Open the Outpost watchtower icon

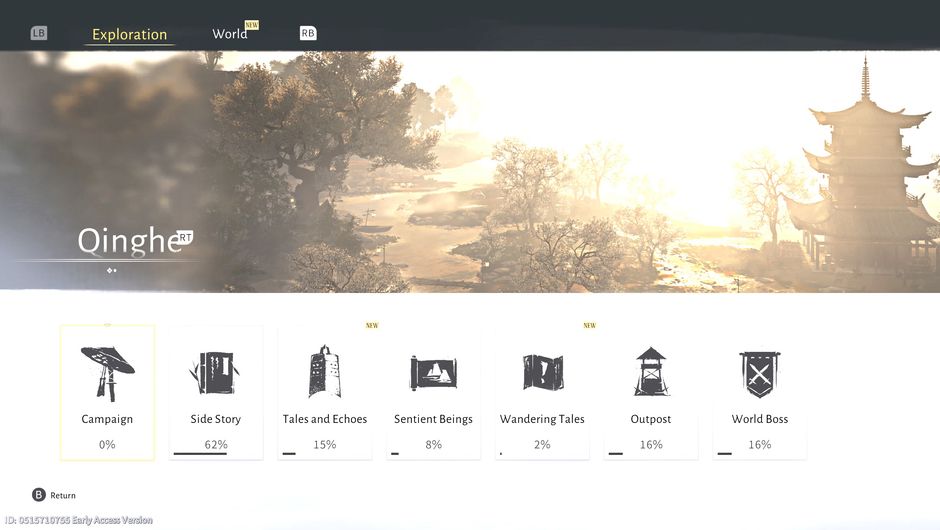[x=650, y=372]
